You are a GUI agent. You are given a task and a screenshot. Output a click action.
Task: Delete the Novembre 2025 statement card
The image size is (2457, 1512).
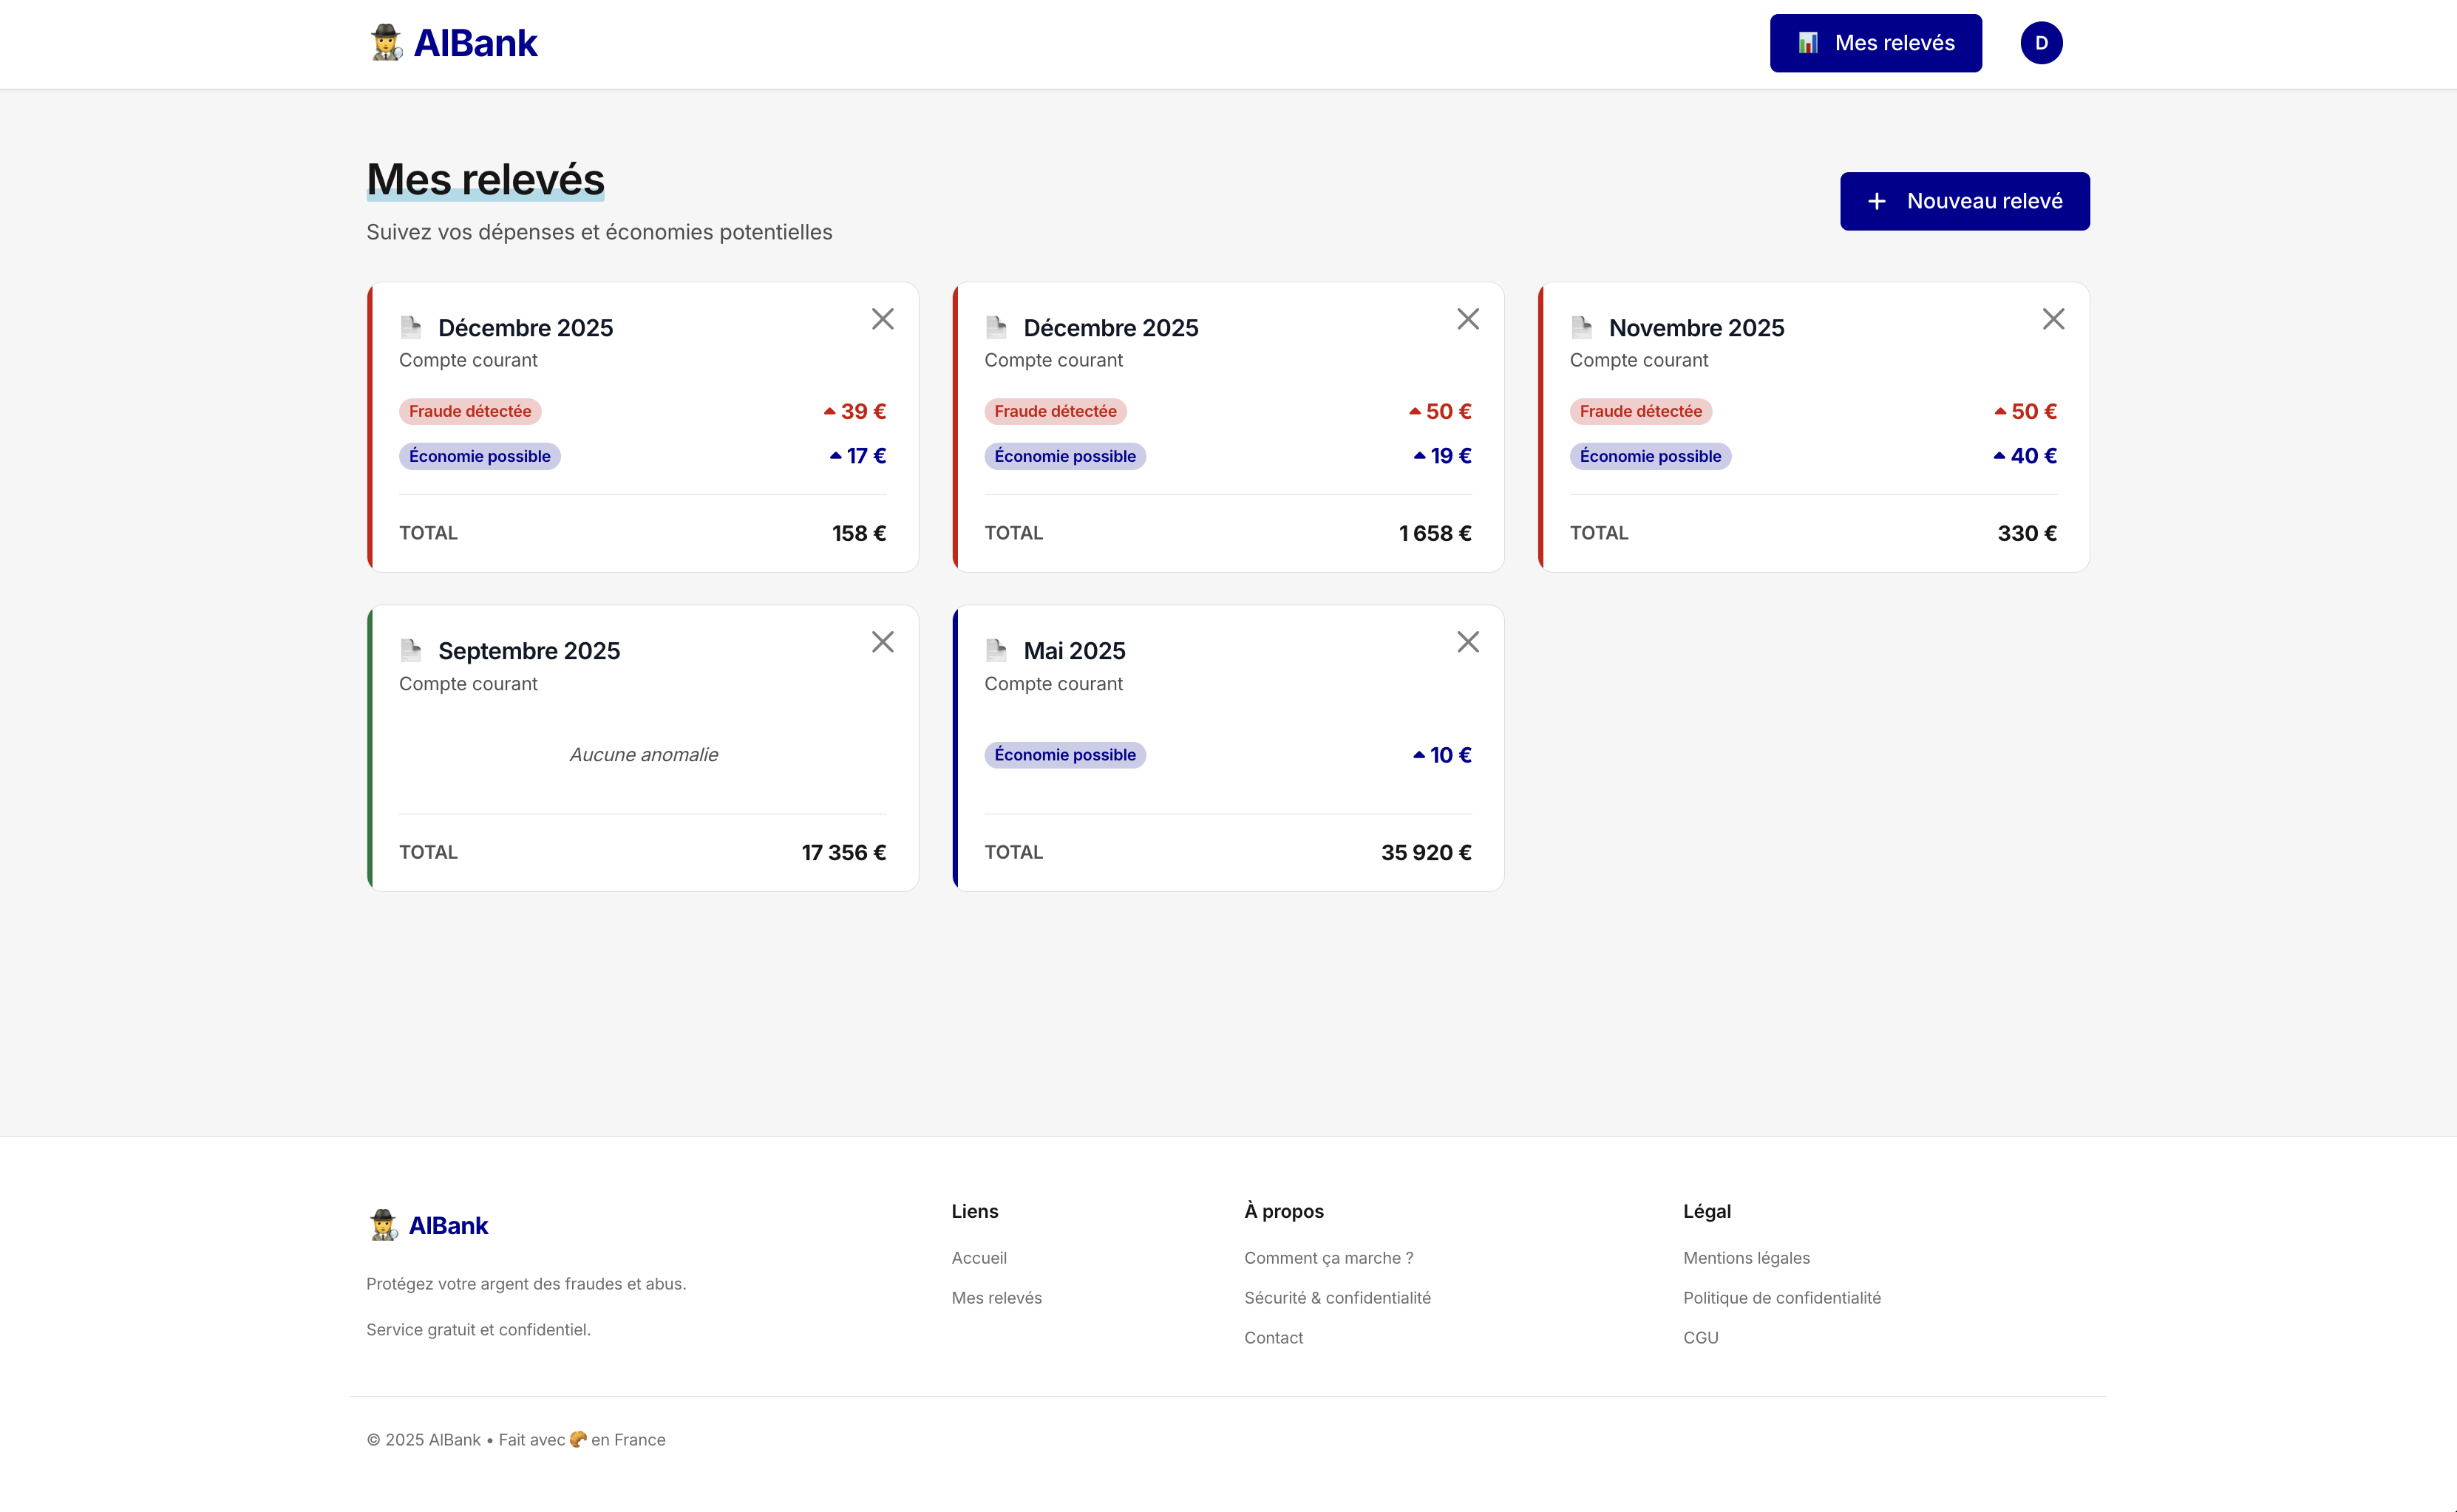tap(2052, 319)
